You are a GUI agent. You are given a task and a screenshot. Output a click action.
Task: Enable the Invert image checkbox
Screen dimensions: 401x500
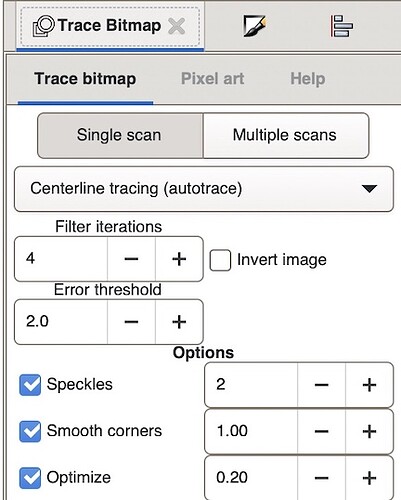pos(220,260)
